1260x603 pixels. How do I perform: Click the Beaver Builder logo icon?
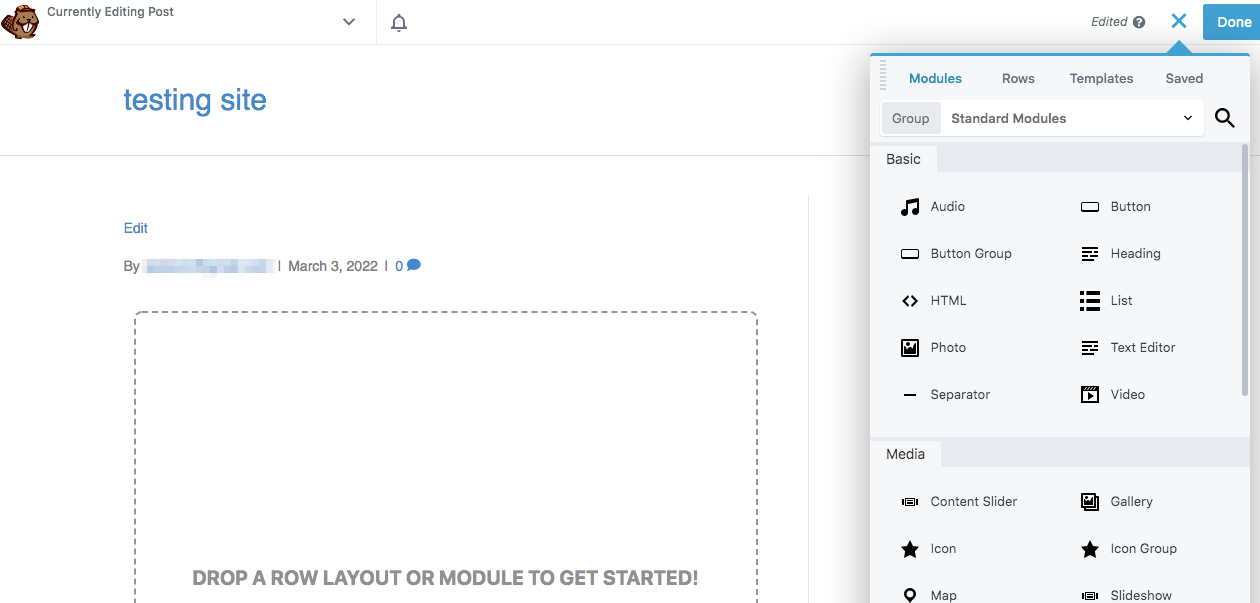pyautogui.click(x=20, y=22)
